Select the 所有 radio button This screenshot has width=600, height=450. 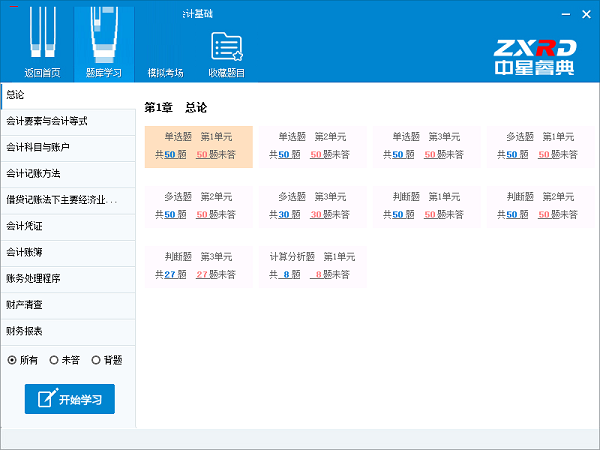click(12, 360)
